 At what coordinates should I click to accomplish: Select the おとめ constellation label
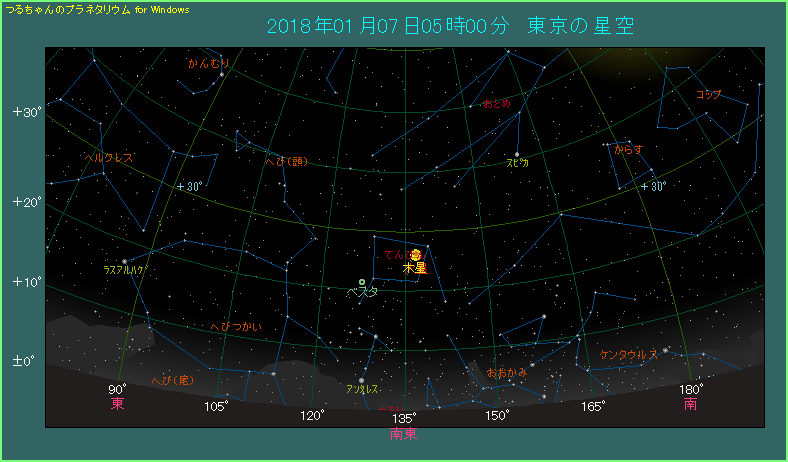click(x=496, y=103)
